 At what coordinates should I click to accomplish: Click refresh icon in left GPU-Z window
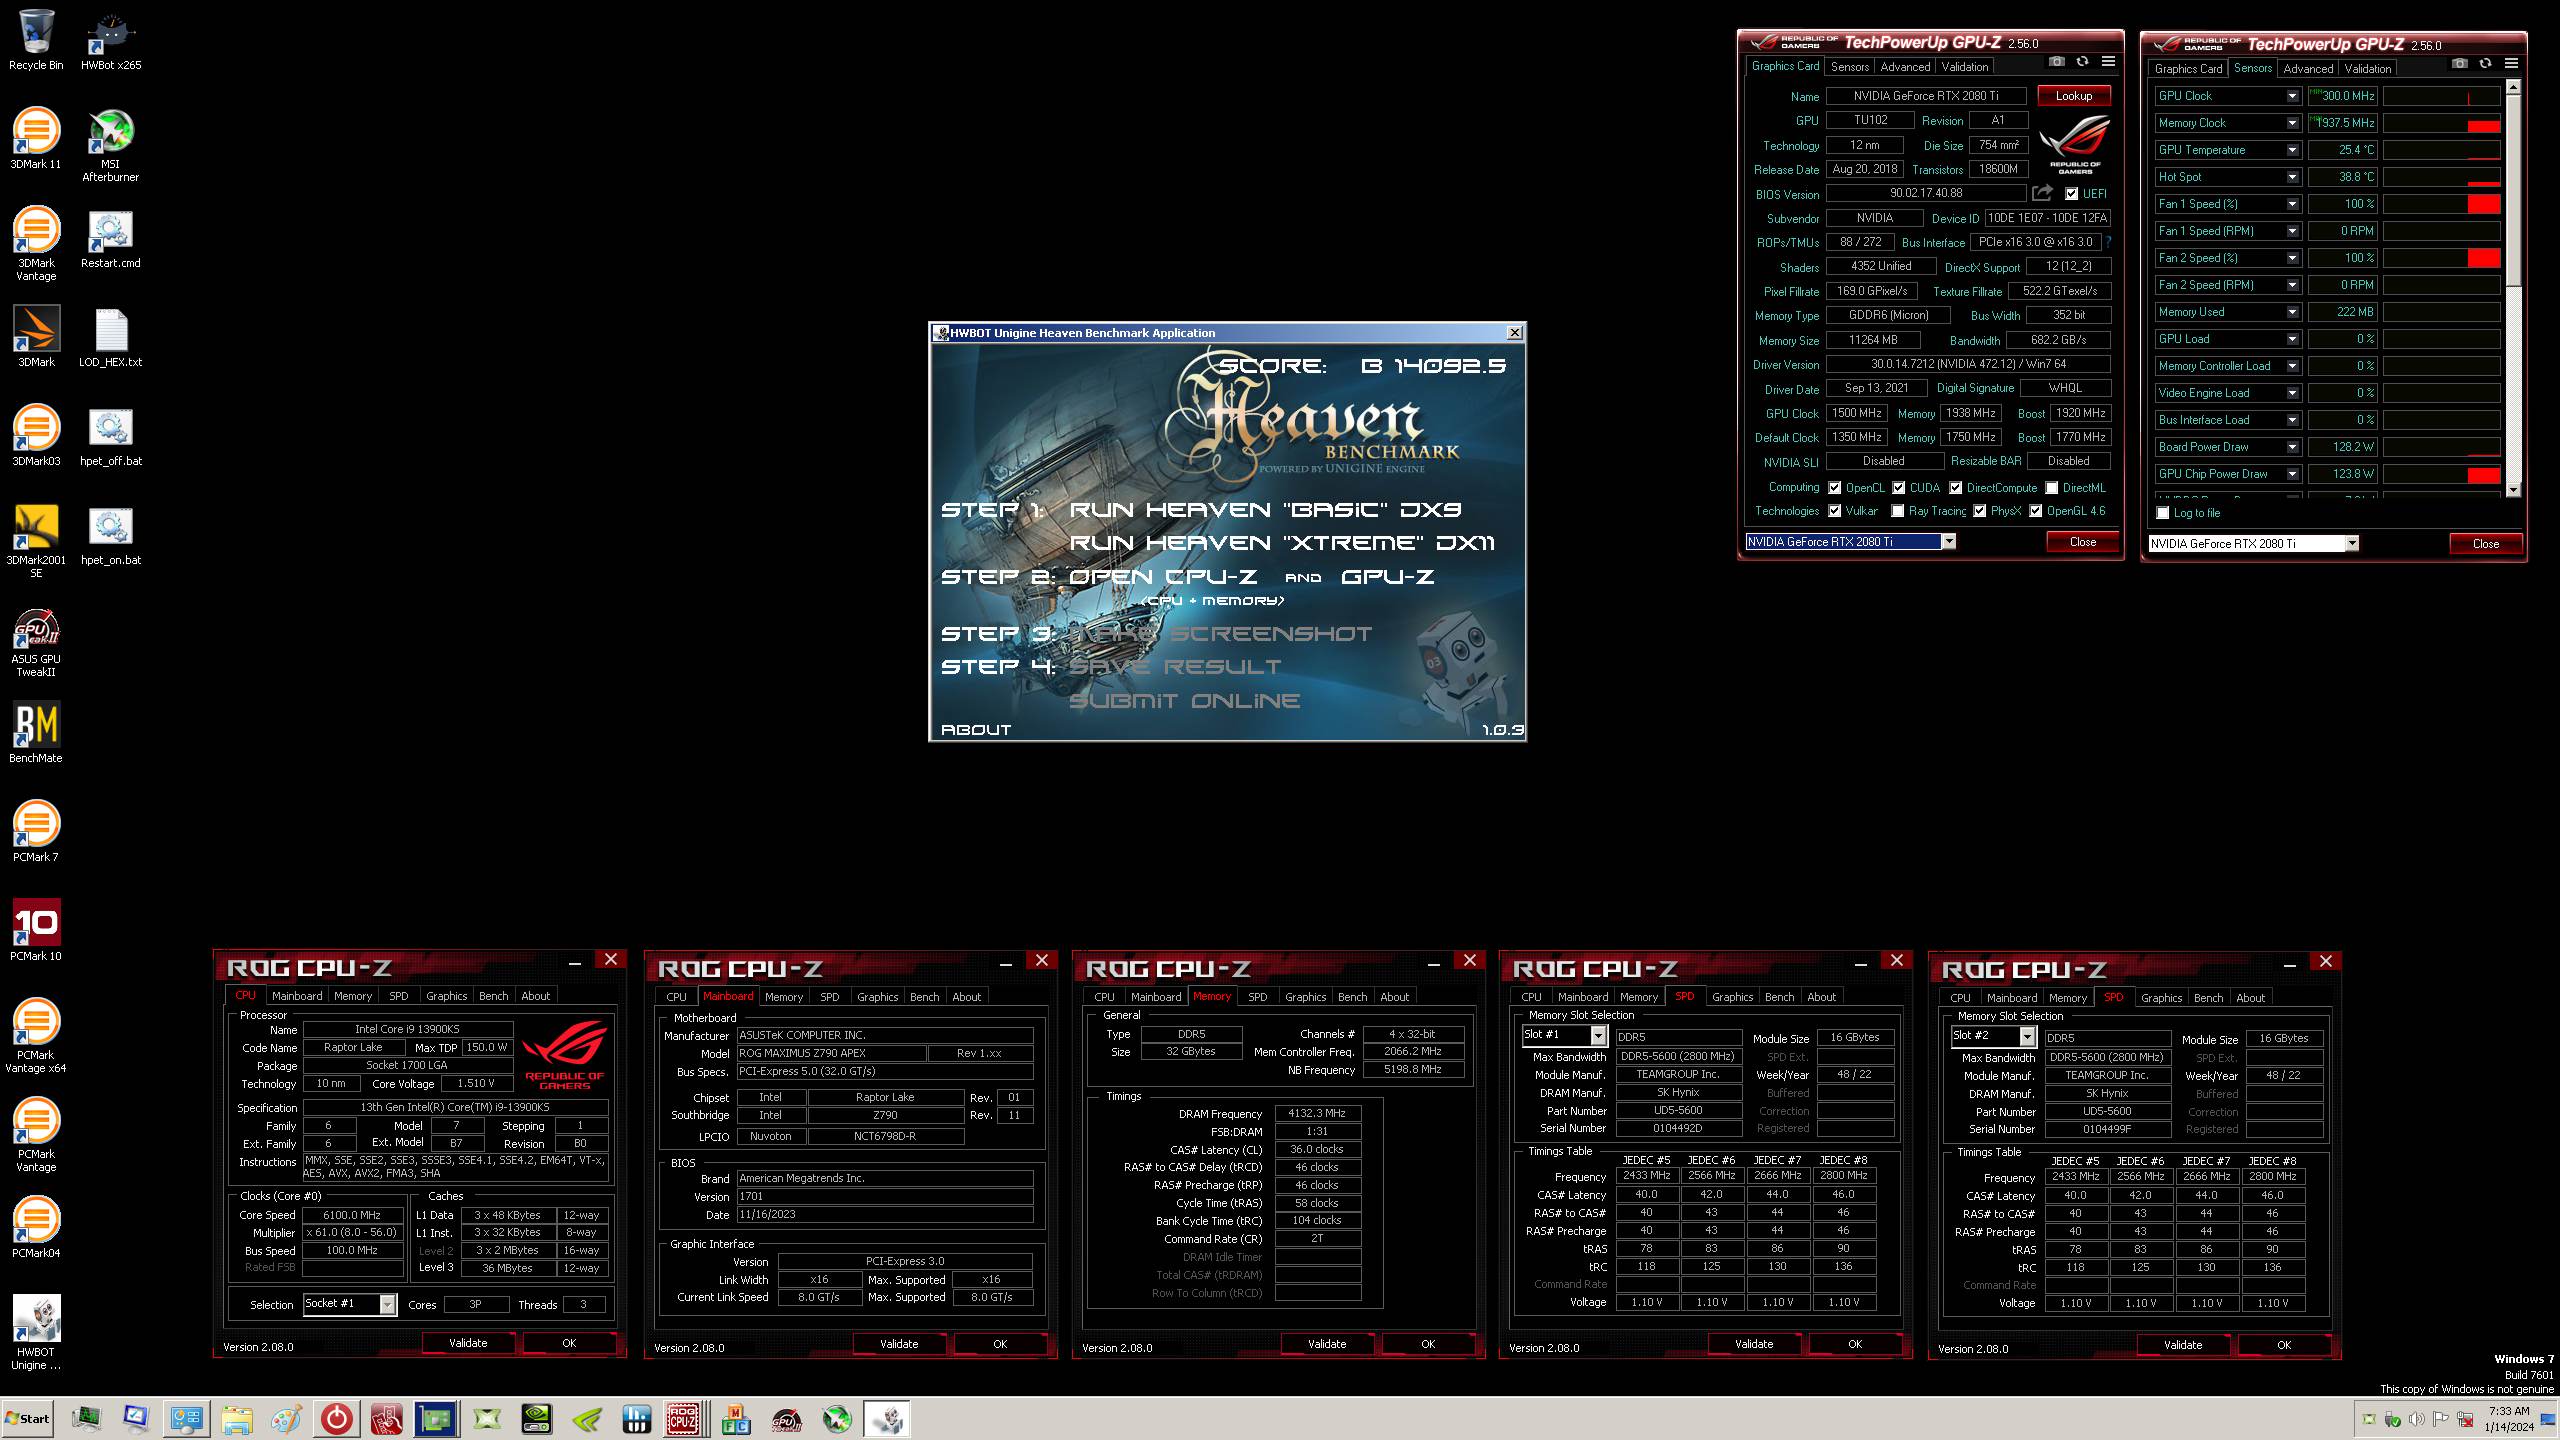2082,62
